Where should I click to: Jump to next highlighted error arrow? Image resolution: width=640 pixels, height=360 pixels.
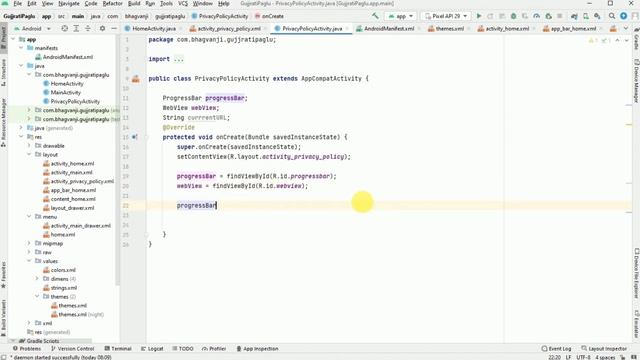(627, 40)
